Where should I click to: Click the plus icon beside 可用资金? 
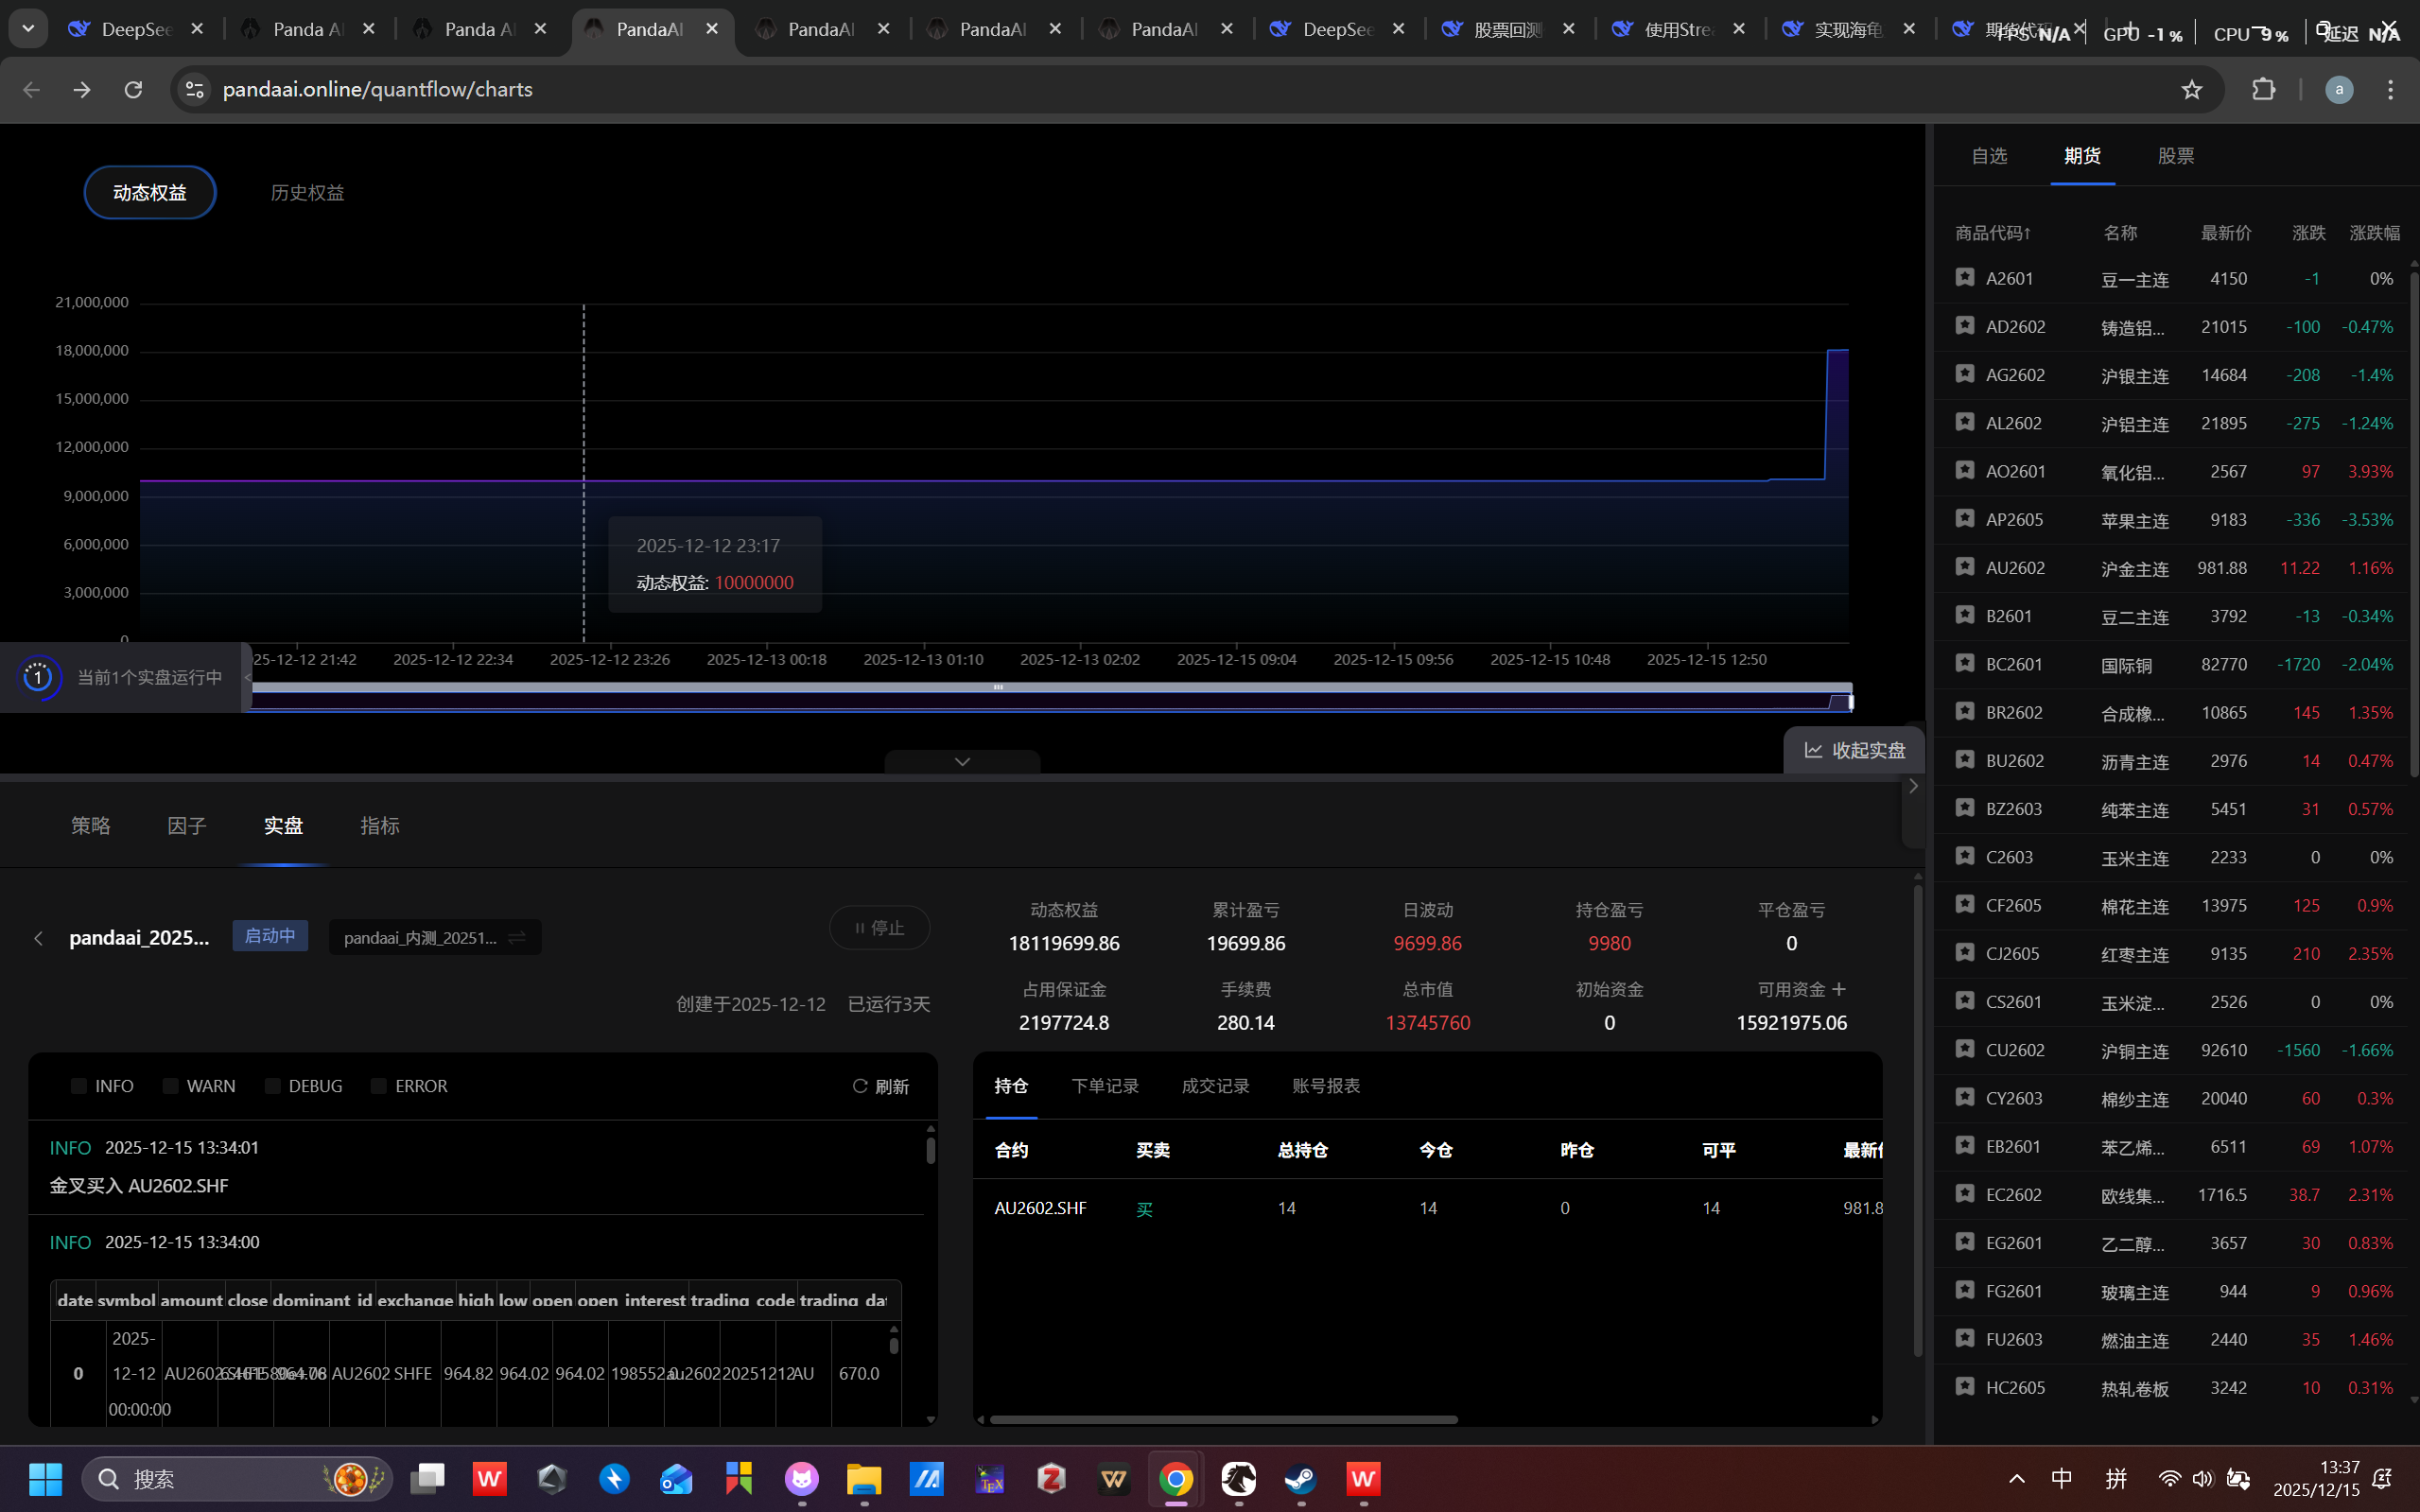1839,989
